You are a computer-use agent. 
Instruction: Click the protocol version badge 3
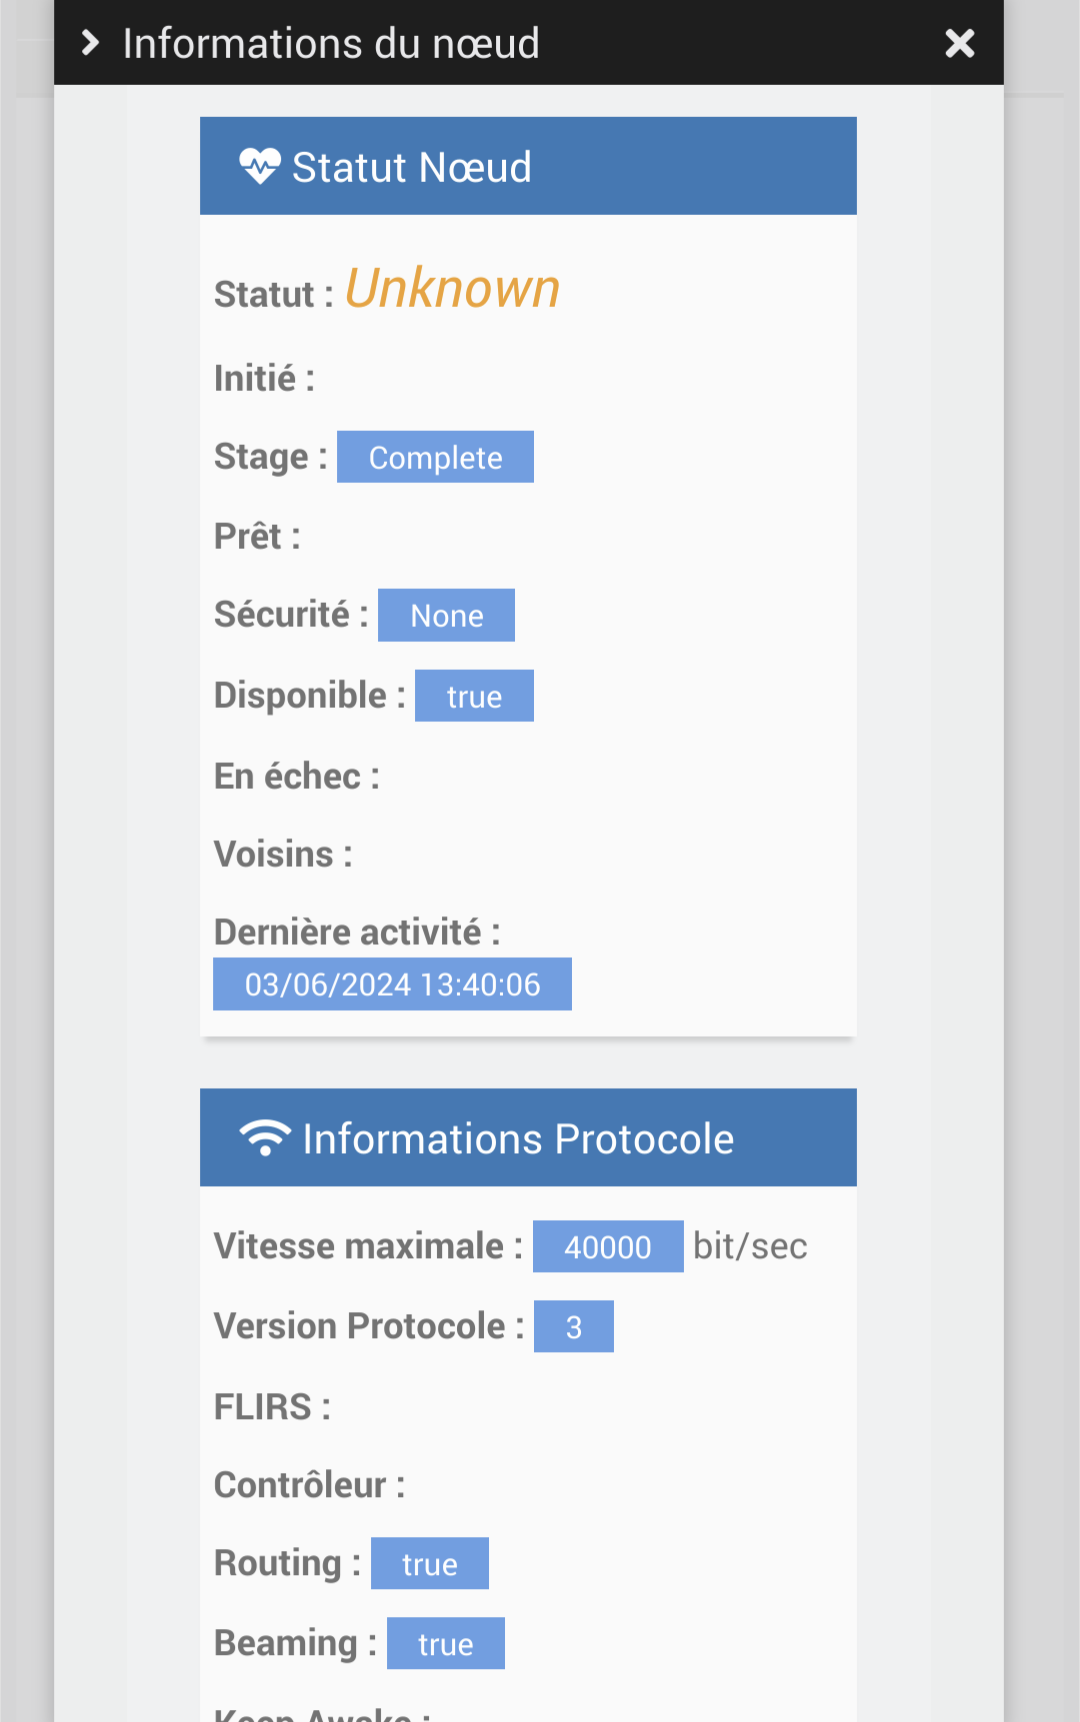573,1327
